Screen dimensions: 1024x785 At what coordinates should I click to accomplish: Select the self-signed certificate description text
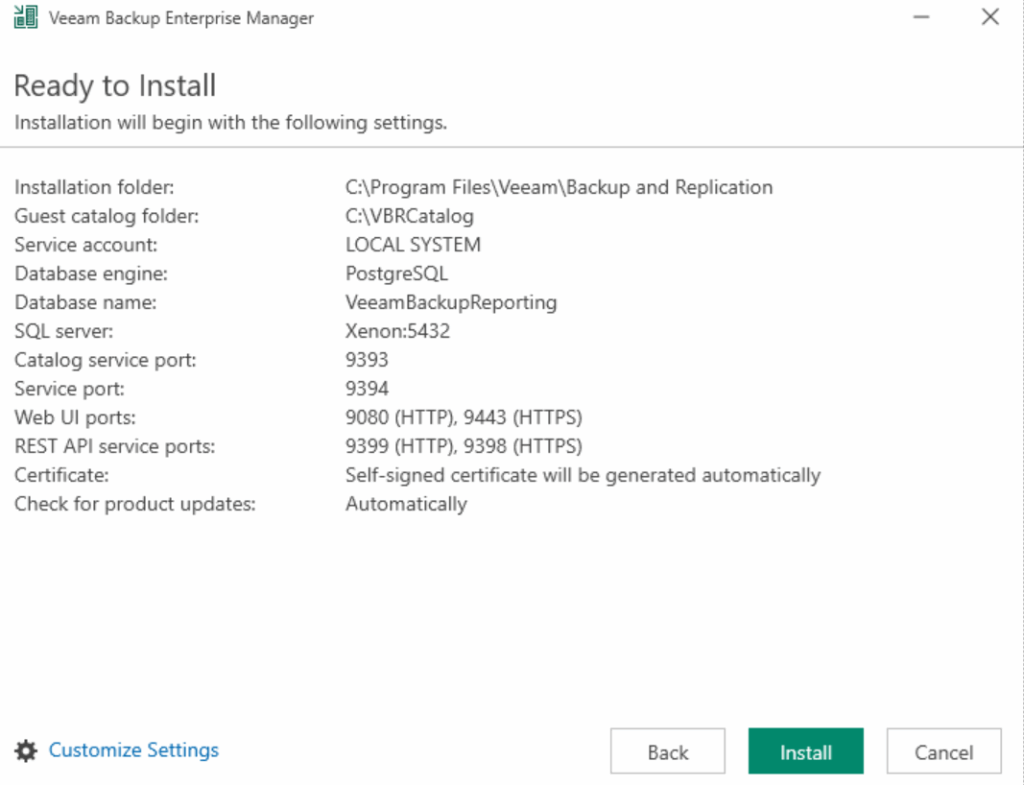[x=583, y=475]
